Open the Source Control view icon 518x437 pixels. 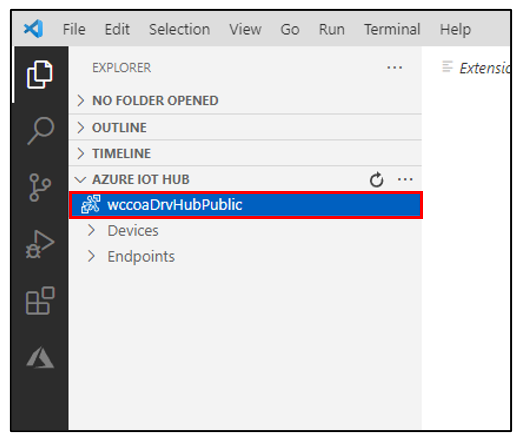click(40, 187)
